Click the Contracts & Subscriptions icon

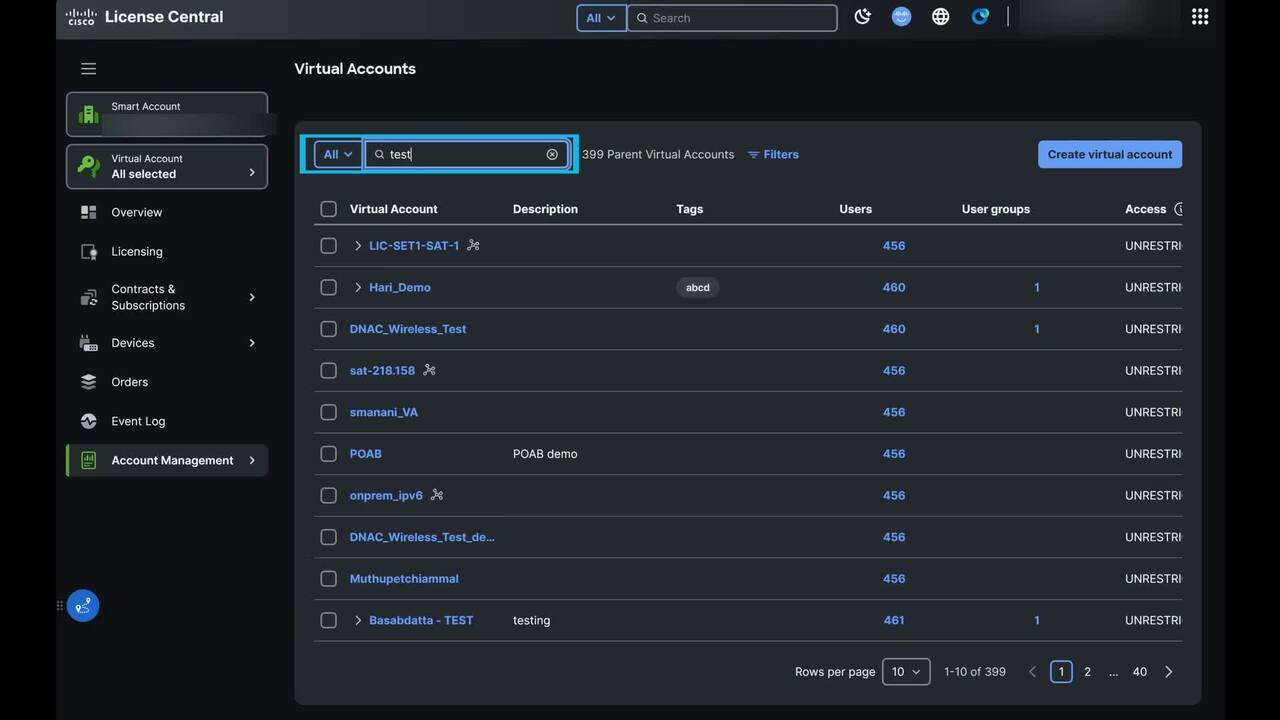tap(89, 297)
